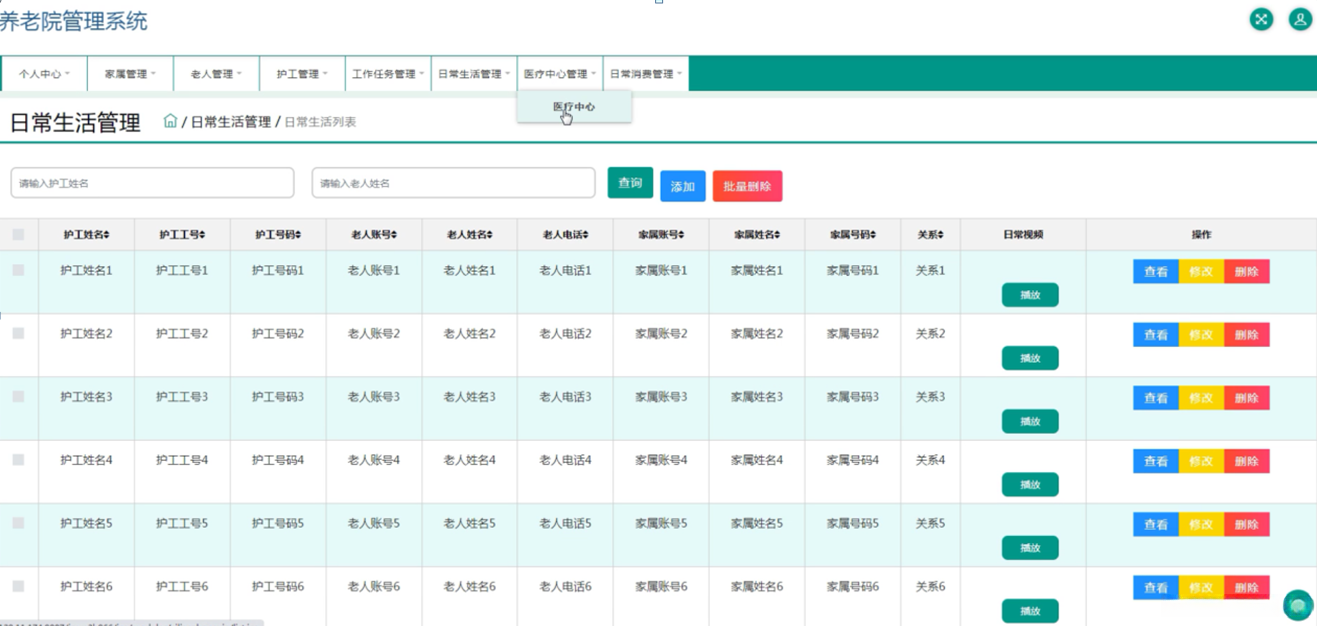The height and width of the screenshot is (626, 1317).
Task: Click the red 批量删除 button
Action: pos(747,186)
